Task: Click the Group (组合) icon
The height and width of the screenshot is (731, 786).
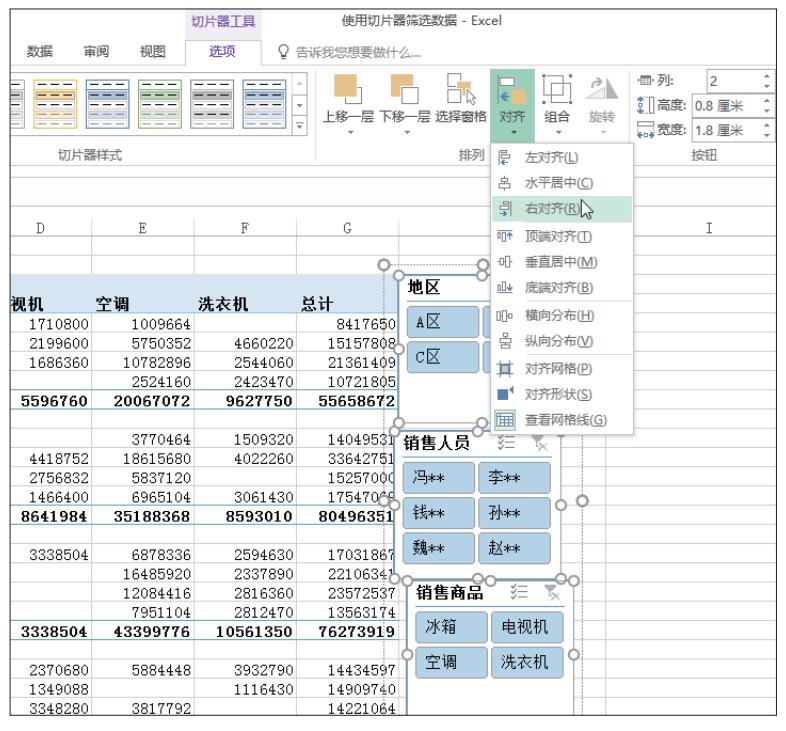Action: [x=557, y=88]
